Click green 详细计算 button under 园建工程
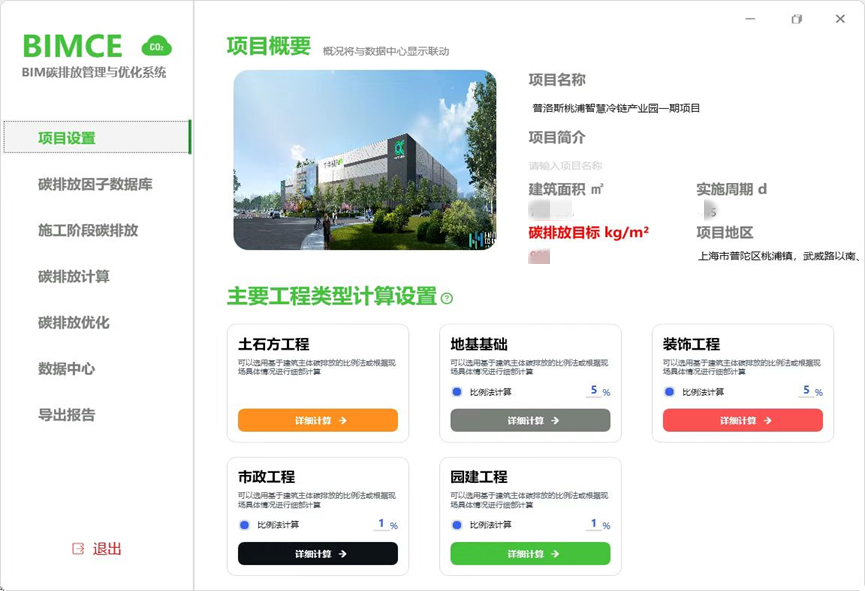This screenshot has width=865, height=591. (530, 554)
